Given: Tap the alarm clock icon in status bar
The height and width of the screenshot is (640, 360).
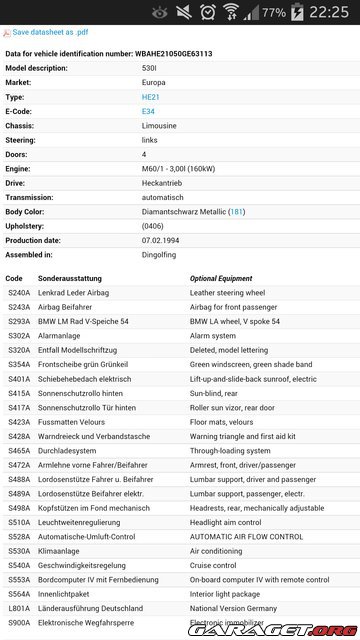Looking at the screenshot, I should click(208, 12).
